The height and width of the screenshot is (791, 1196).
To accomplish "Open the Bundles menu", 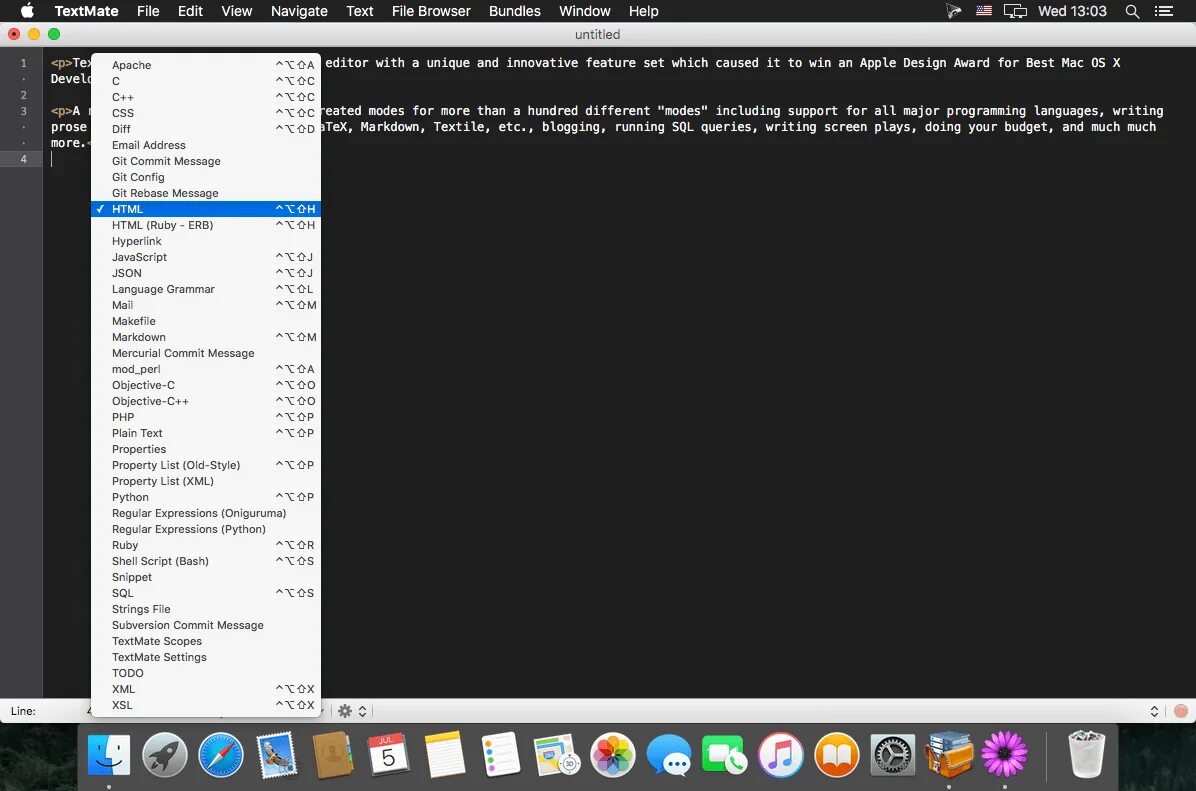I will [x=515, y=11].
